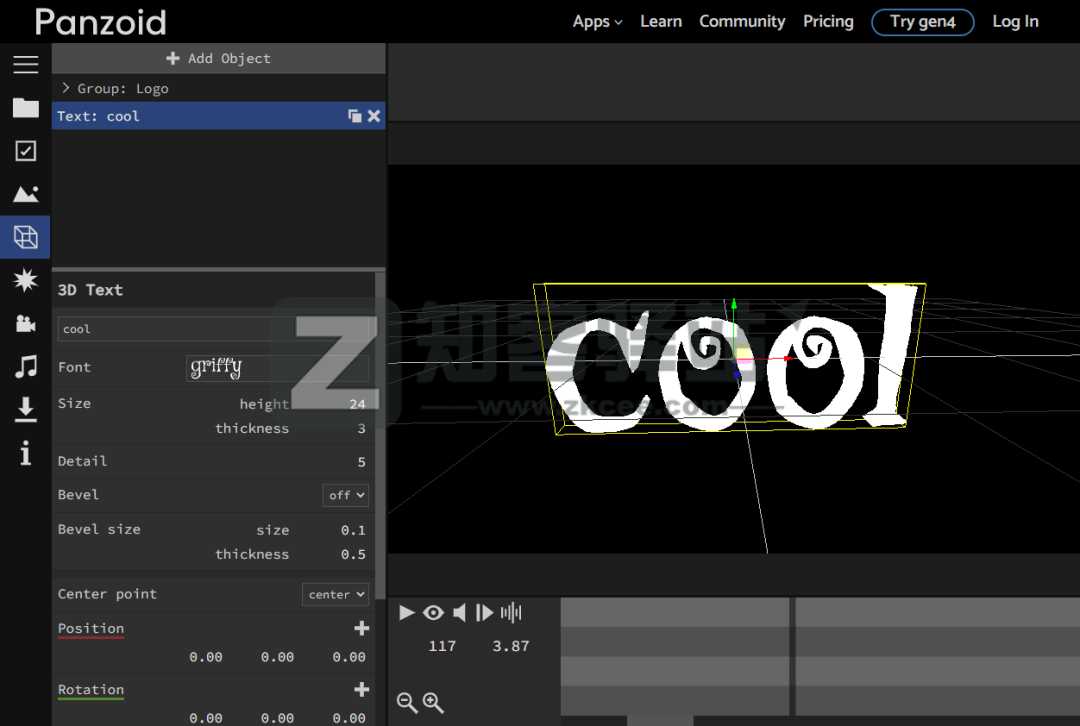Mute audio with the speaker icon

459,613
